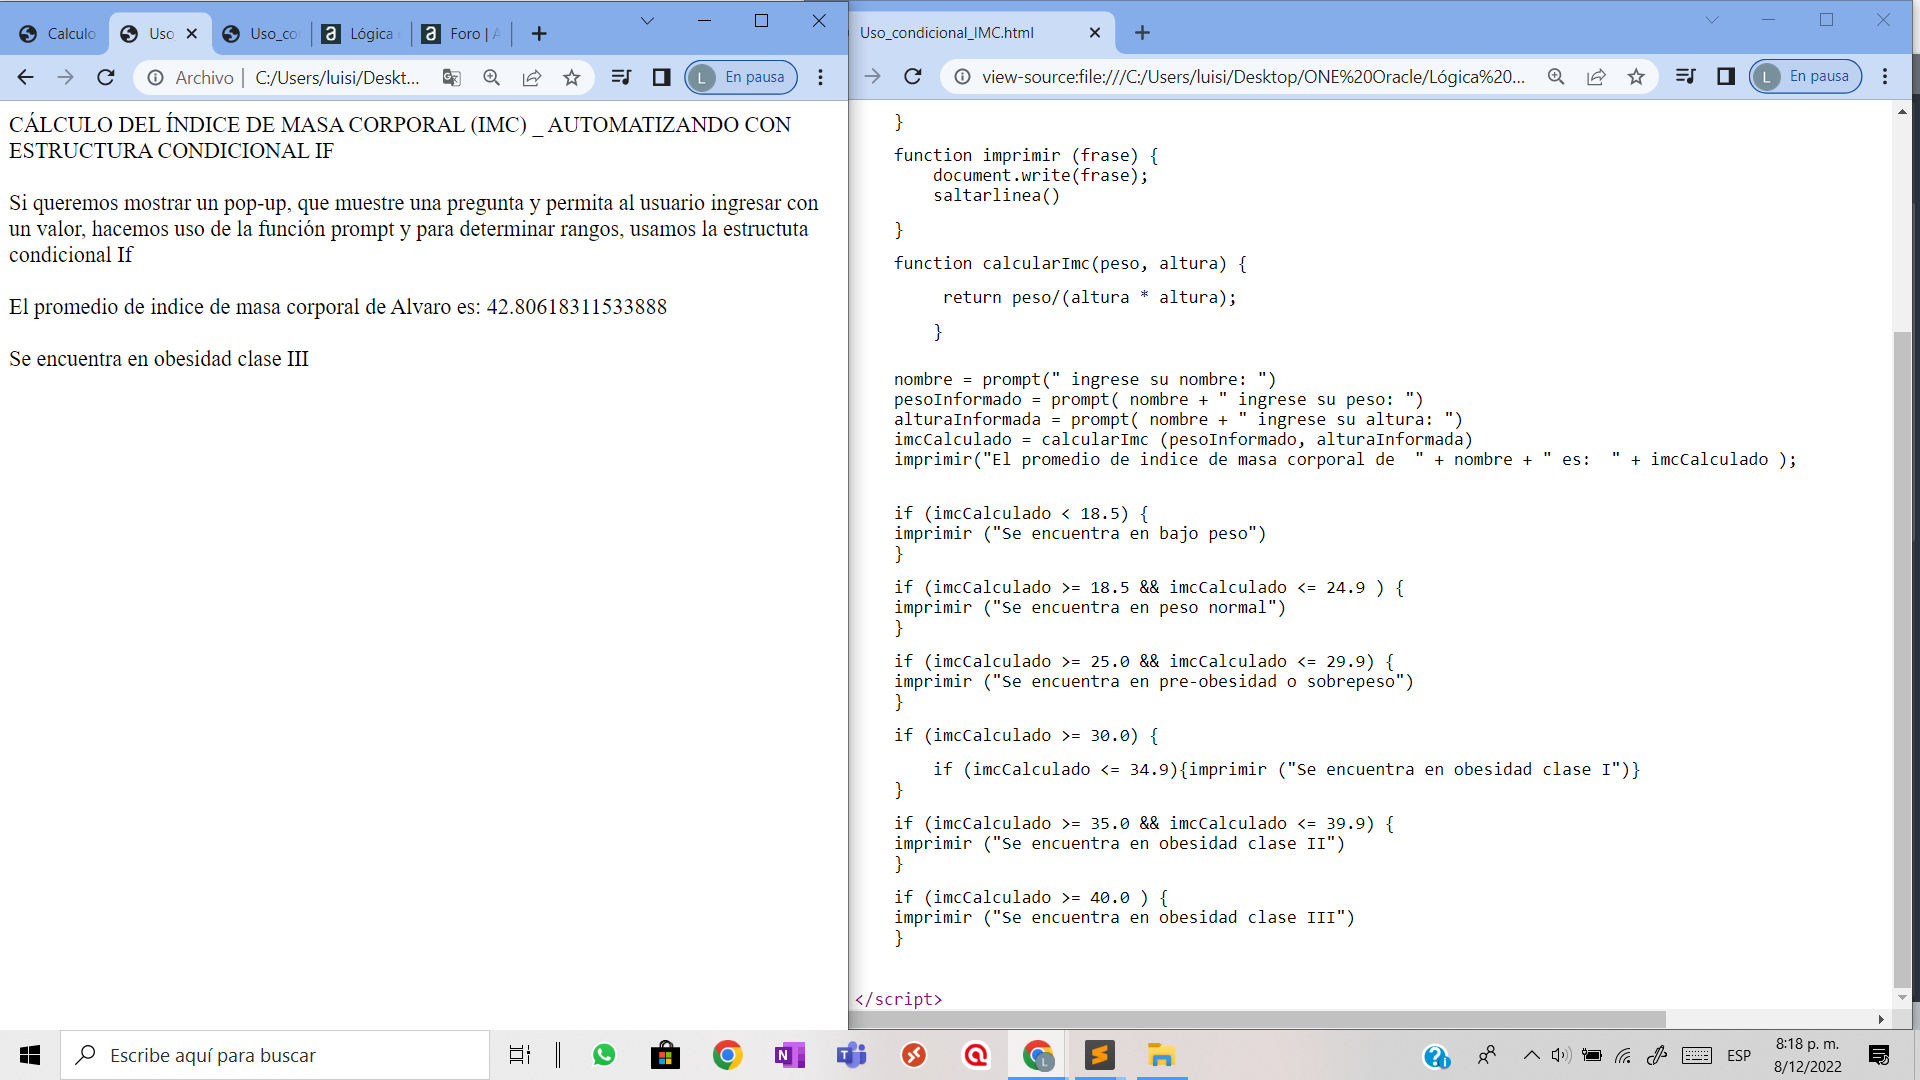This screenshot has height=1080, width=1920.
Task: Click left browser address bar URL
Action: coord(337,77)
